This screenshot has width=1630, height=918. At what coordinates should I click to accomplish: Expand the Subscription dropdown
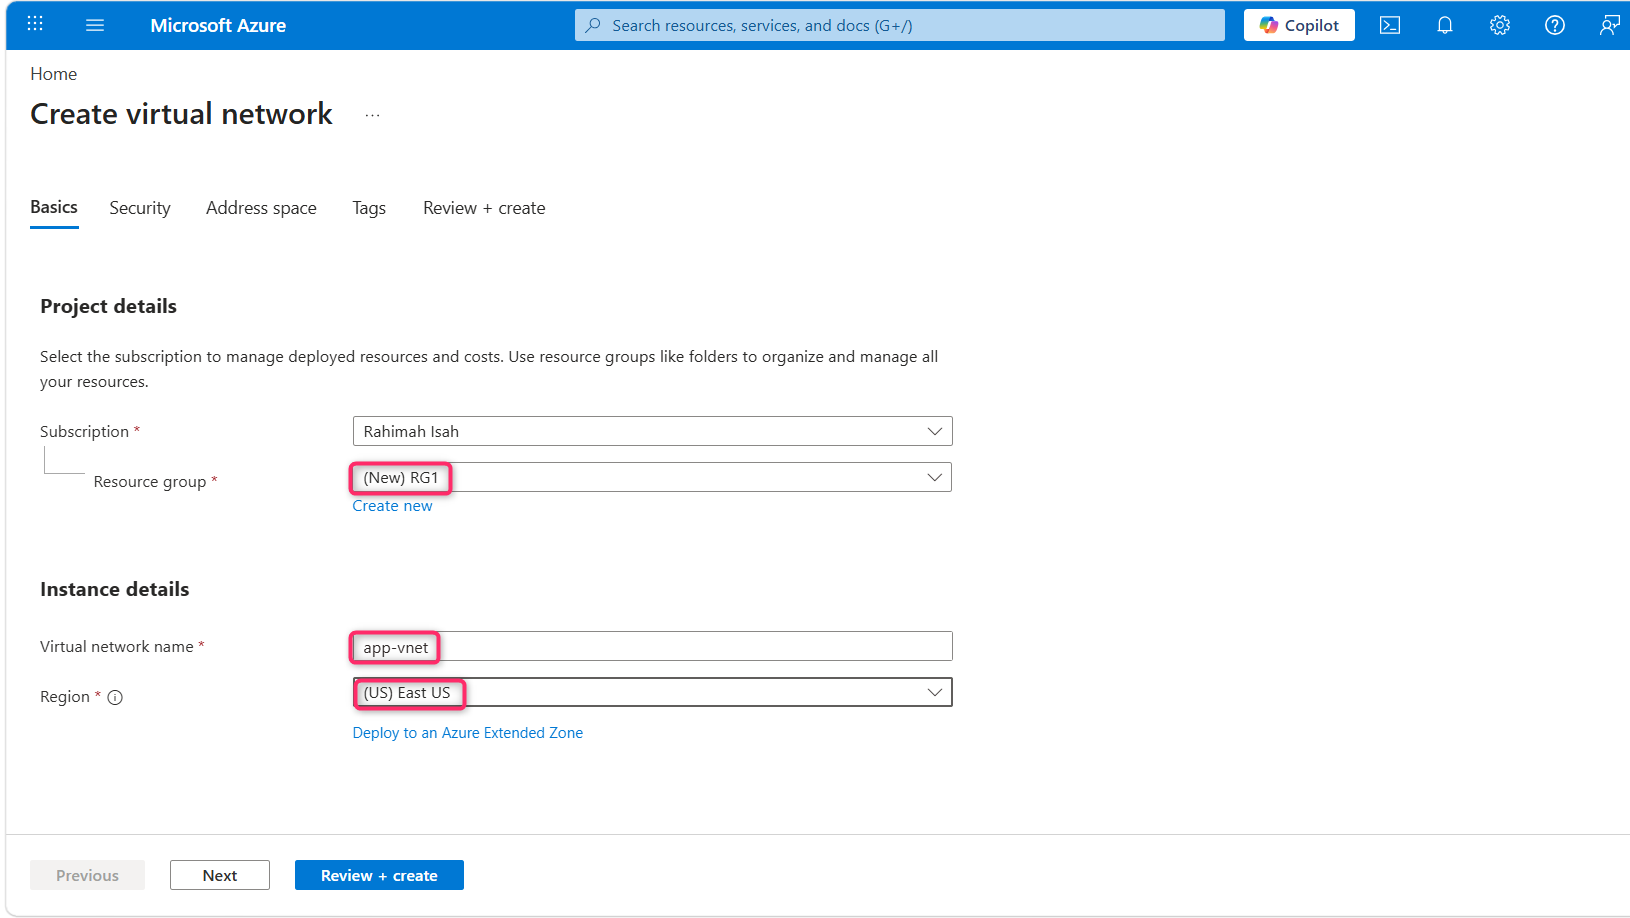[652, 431]
